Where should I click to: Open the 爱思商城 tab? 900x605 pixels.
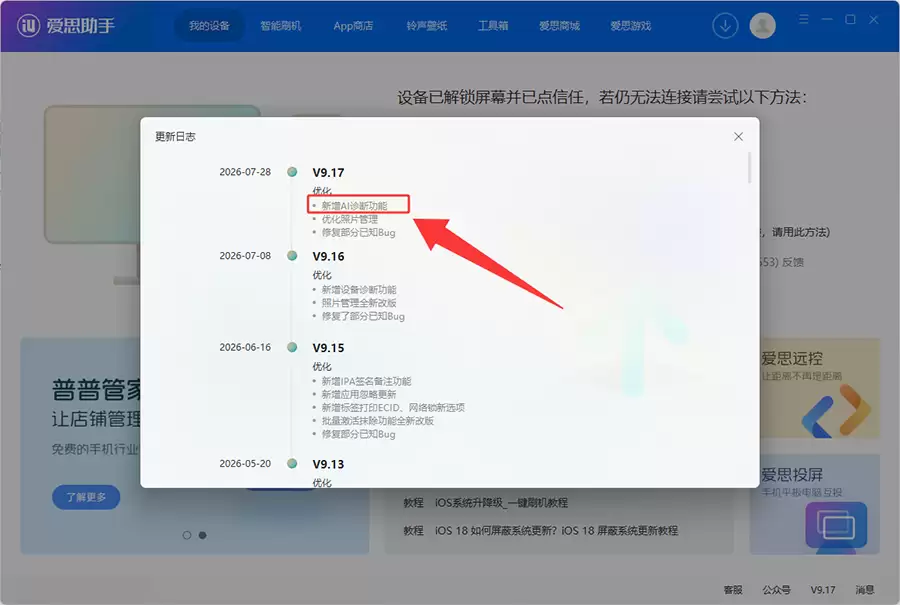[559, 26]
